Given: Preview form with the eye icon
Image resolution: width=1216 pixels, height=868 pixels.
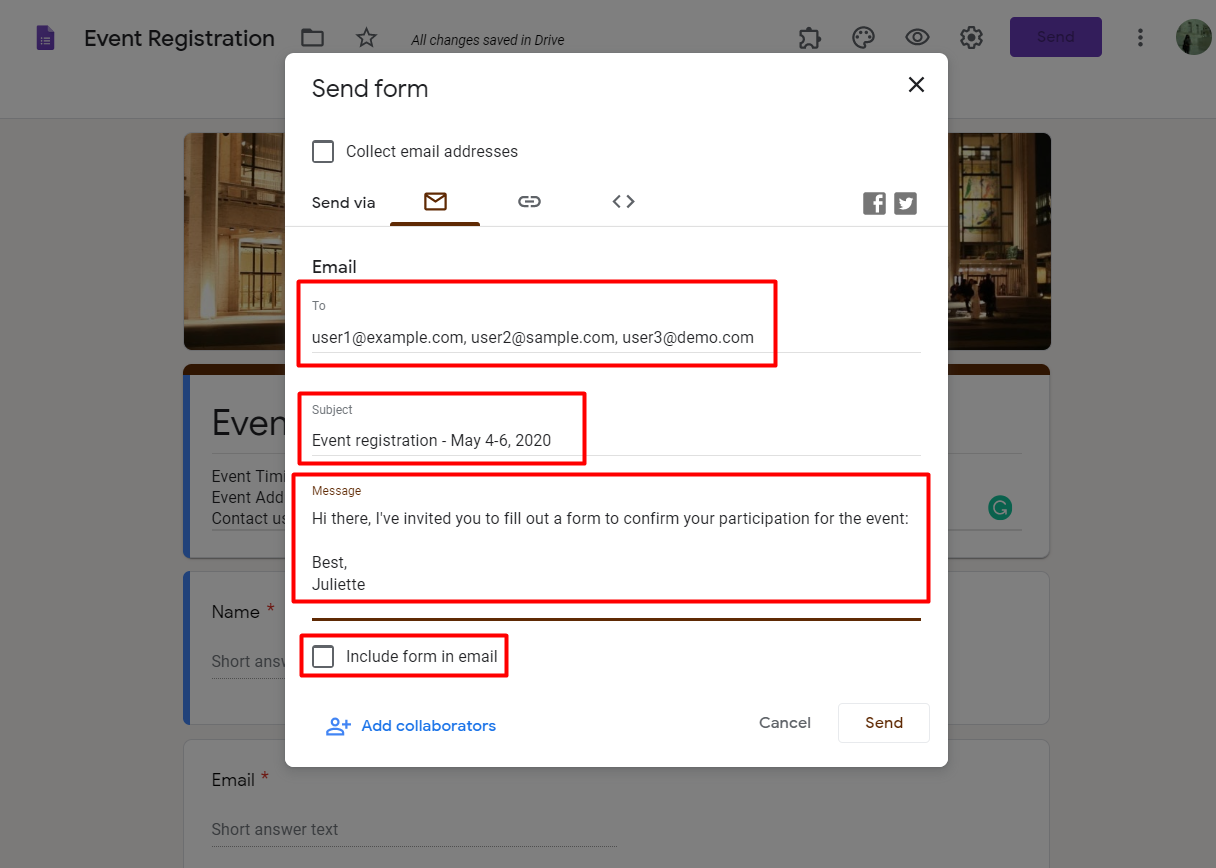Looking at the screenshot, I should [917, 38].
